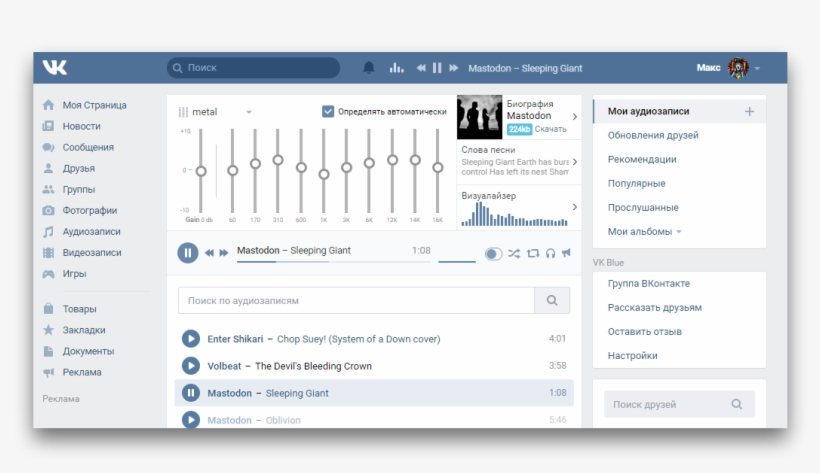Open VK Blue Настройки
820x473 pixels.
632,356
